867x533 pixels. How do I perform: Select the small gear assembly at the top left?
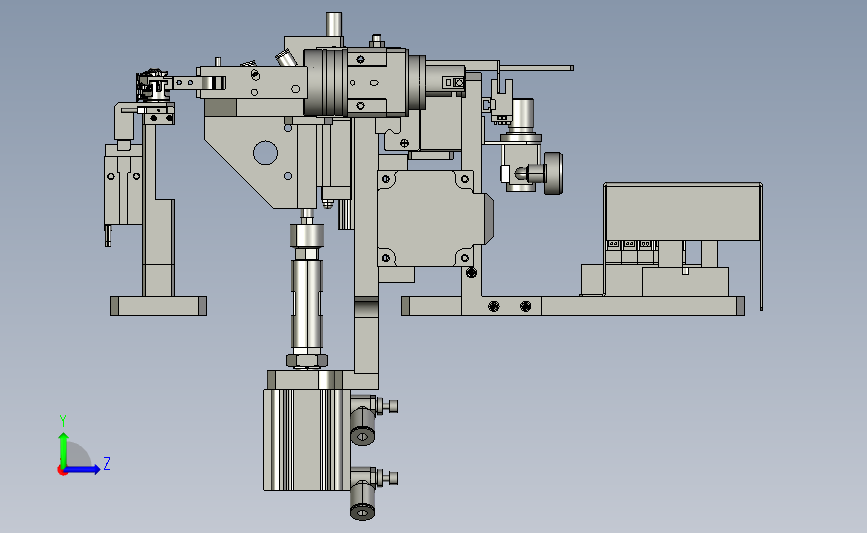coord(152,86)
